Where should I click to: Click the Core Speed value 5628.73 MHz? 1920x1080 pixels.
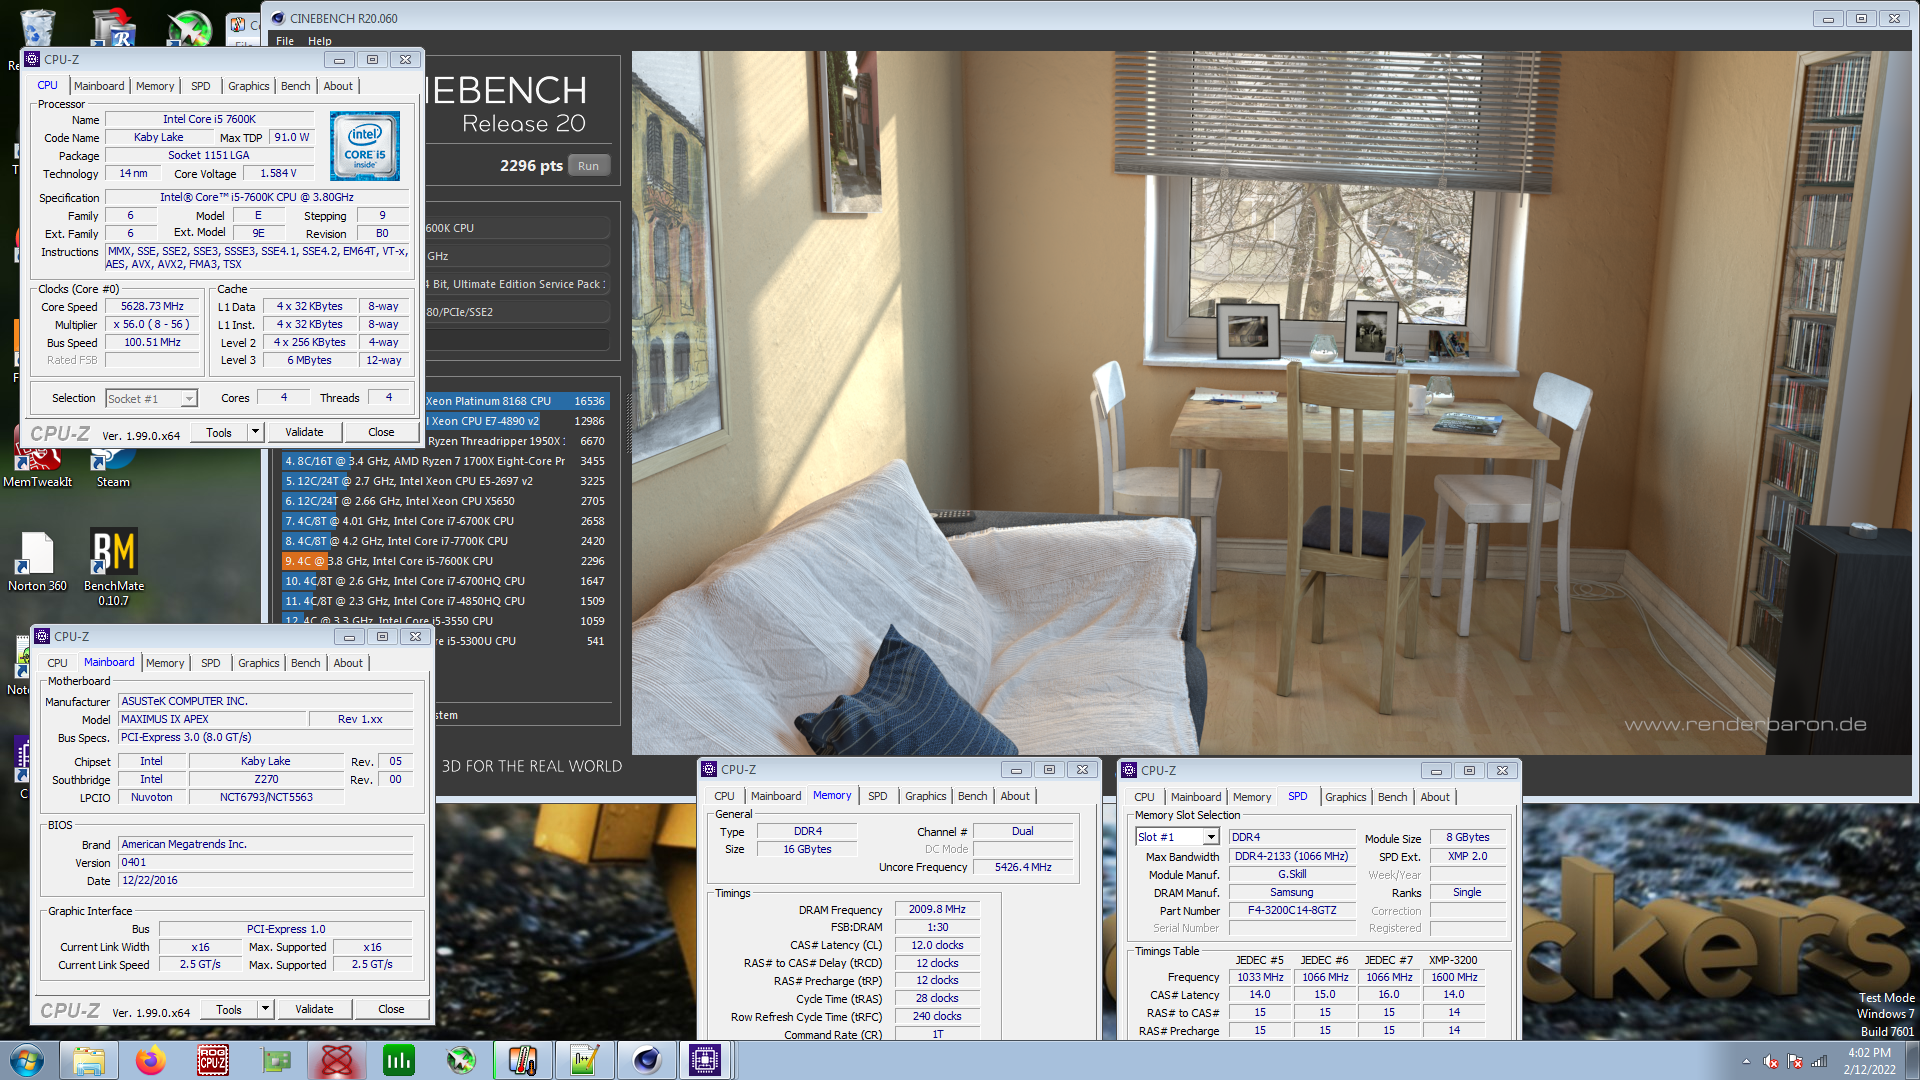click(x=152, y=306)
